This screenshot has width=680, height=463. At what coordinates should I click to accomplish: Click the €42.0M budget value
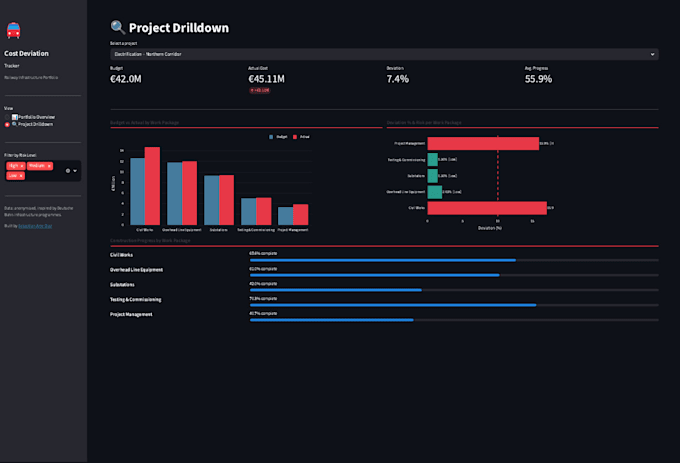pos(126,79)
